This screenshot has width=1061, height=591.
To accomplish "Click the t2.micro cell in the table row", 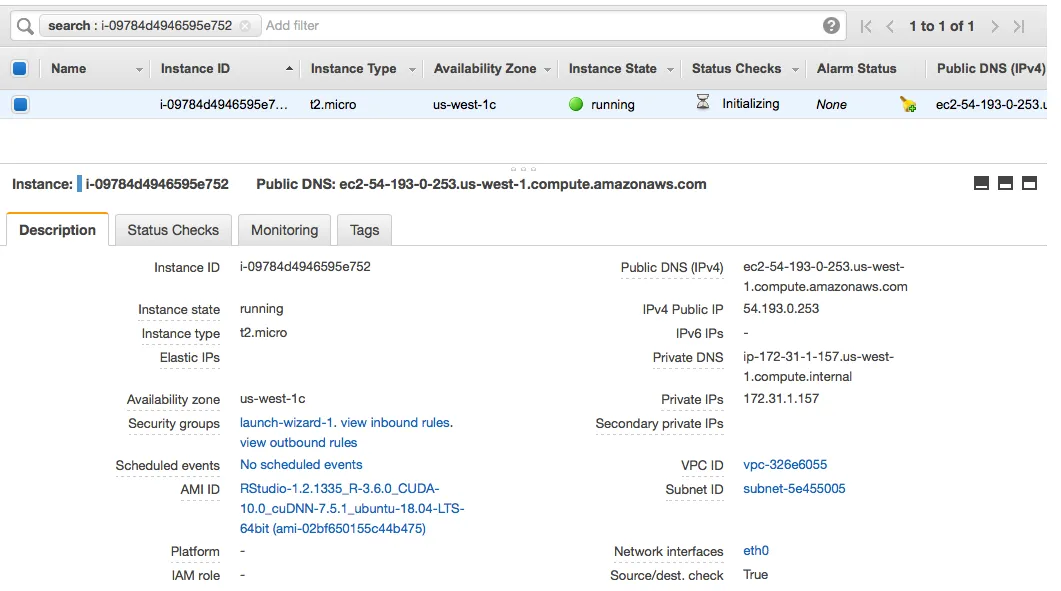I will [333, 104].
